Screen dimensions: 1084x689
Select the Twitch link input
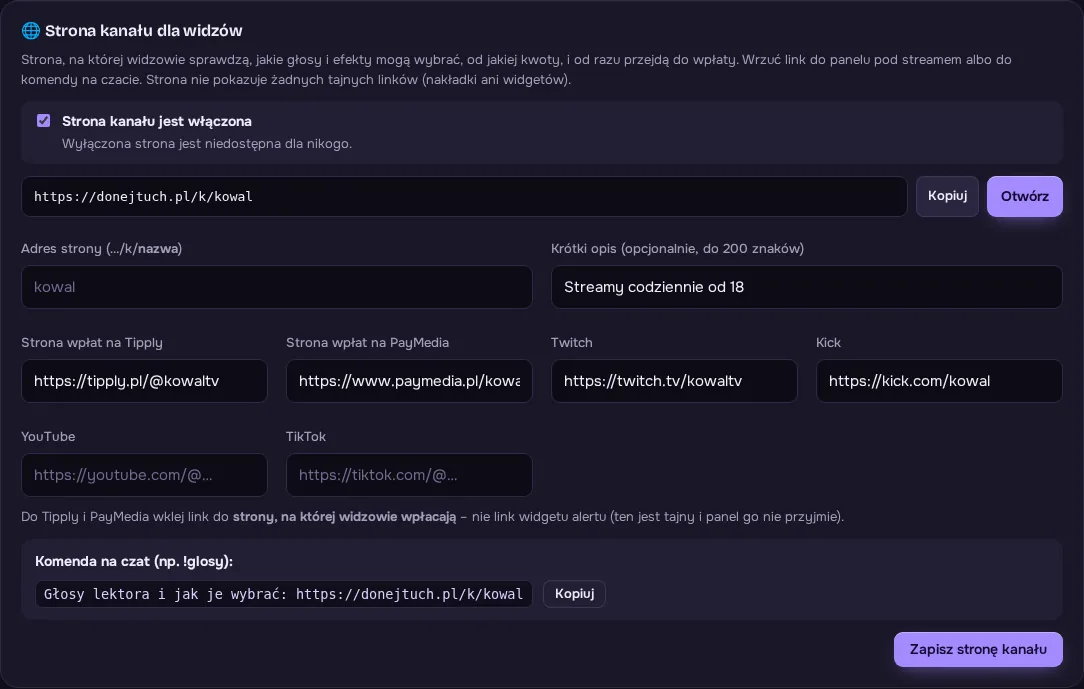tap(674, 381)
